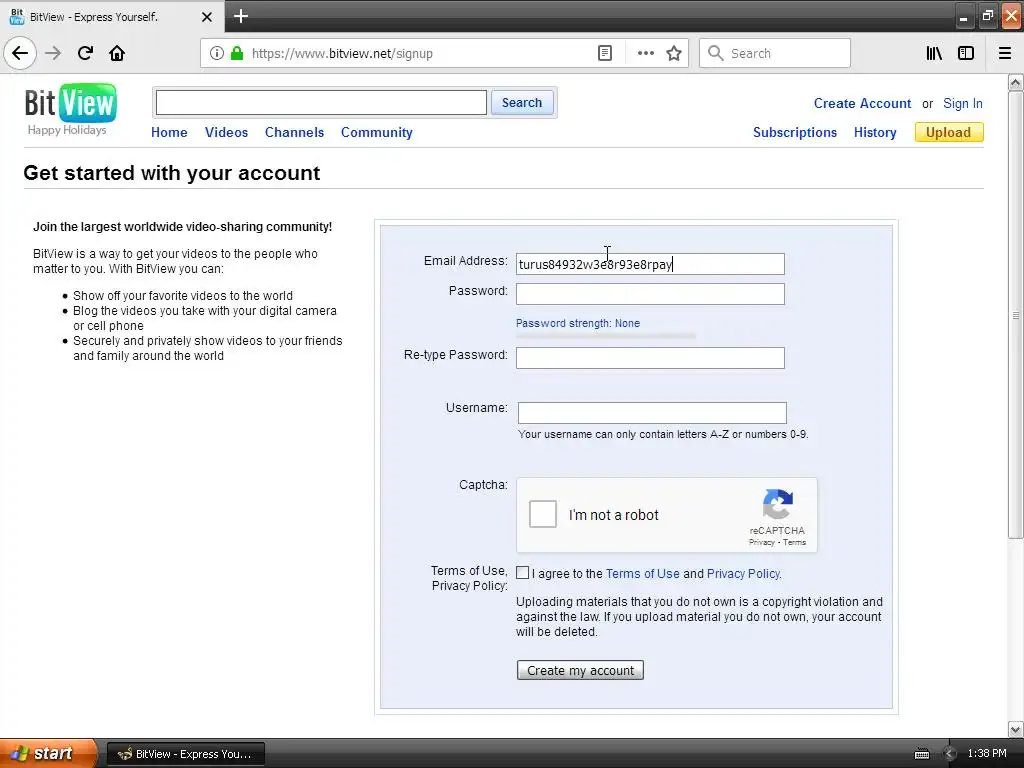The height and width of the screenshot is (768, 1024).
Task: Click the yellow Upload button
Action: point(949,132)
